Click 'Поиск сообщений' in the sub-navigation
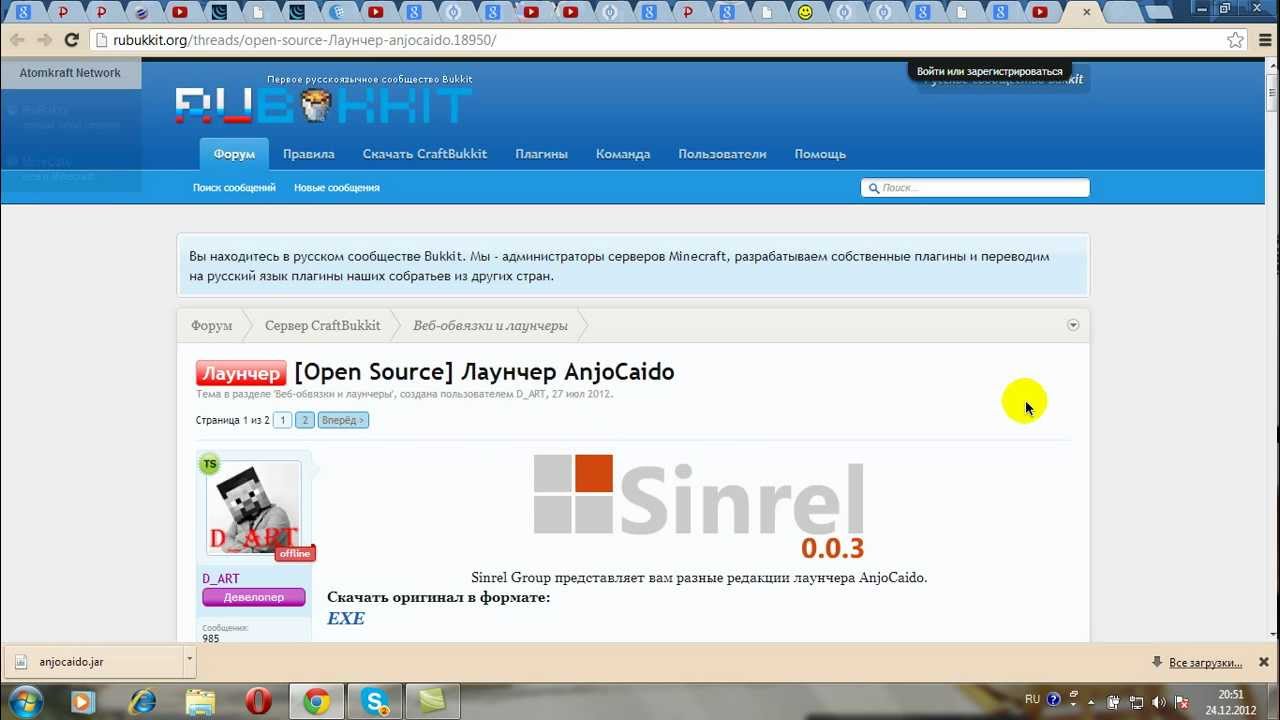The image size is (1280, 720). pyautogui.click(x=234, y=188)
